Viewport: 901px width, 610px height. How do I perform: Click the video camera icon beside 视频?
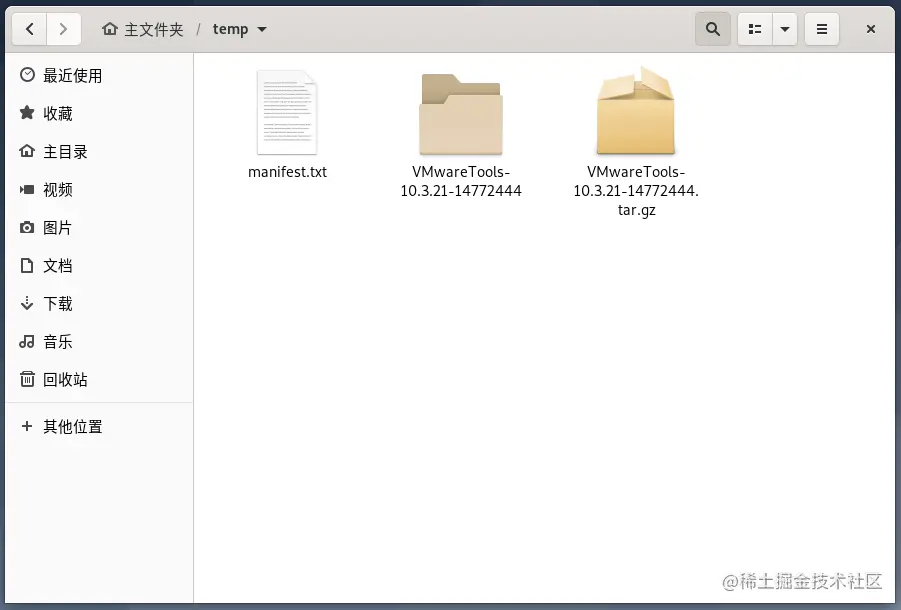(27, 189)
